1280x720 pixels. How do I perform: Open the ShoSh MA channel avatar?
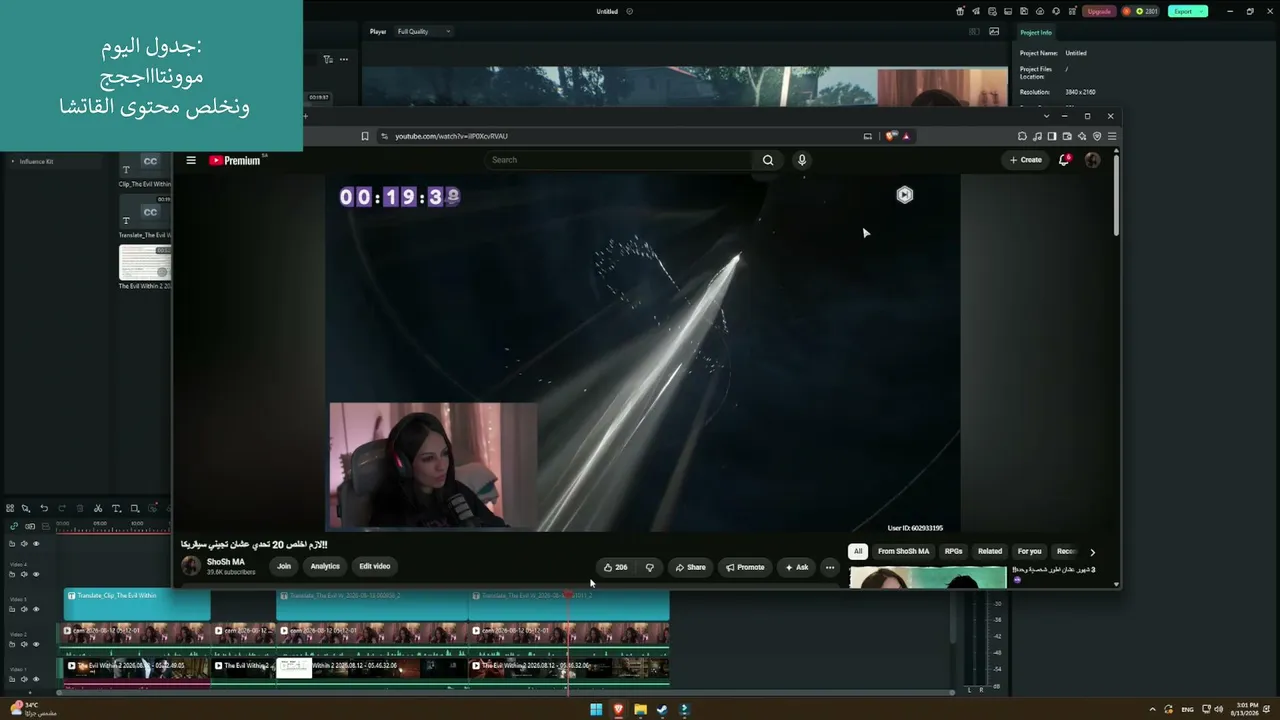[x=191, y=566]
